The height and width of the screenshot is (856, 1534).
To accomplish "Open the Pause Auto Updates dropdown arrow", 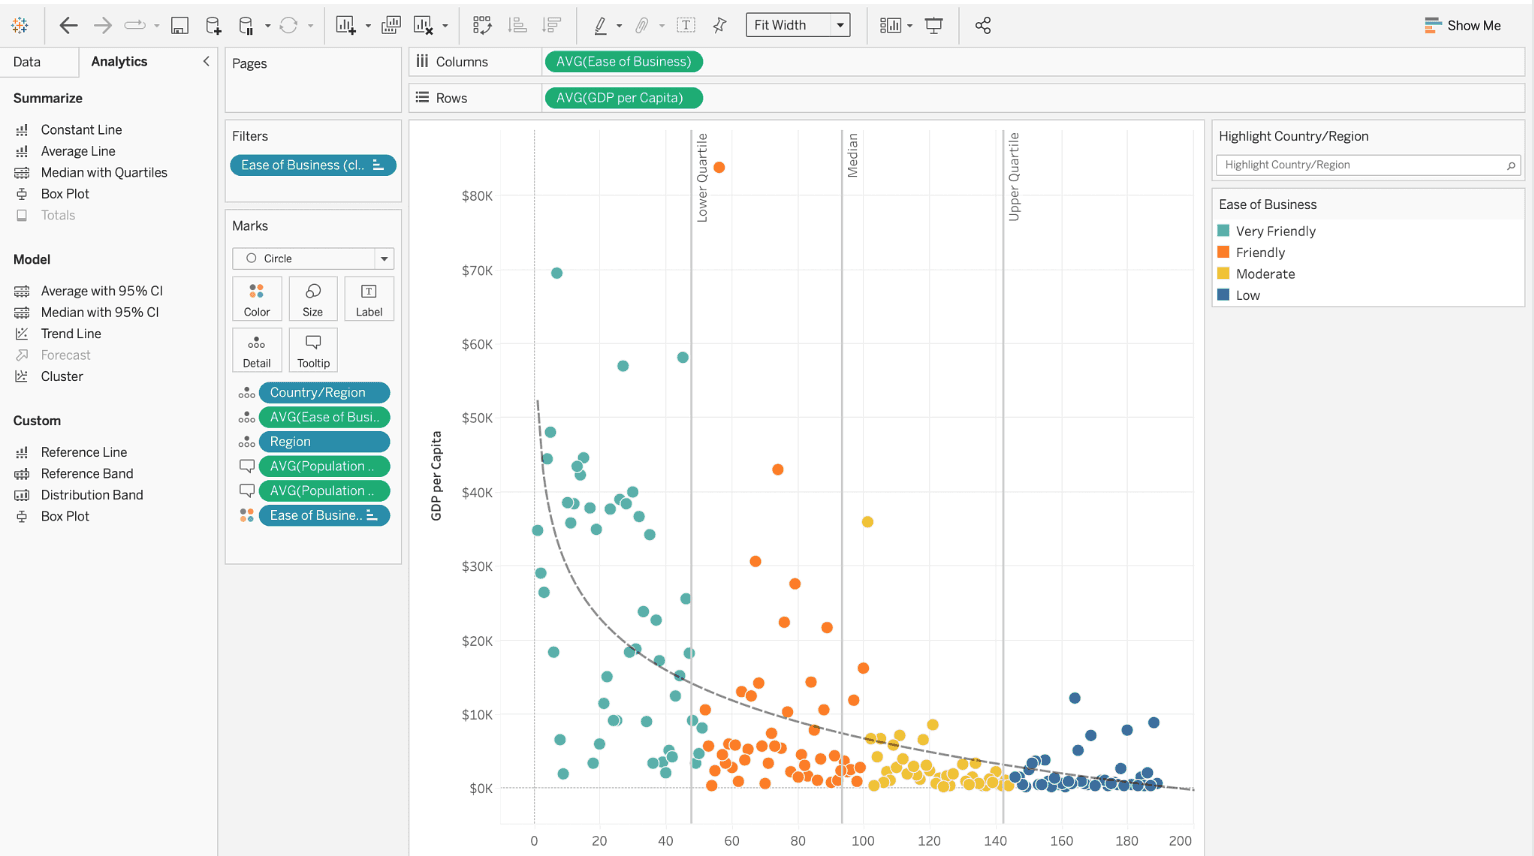I will pyautogui.click(x=267, y=26).
